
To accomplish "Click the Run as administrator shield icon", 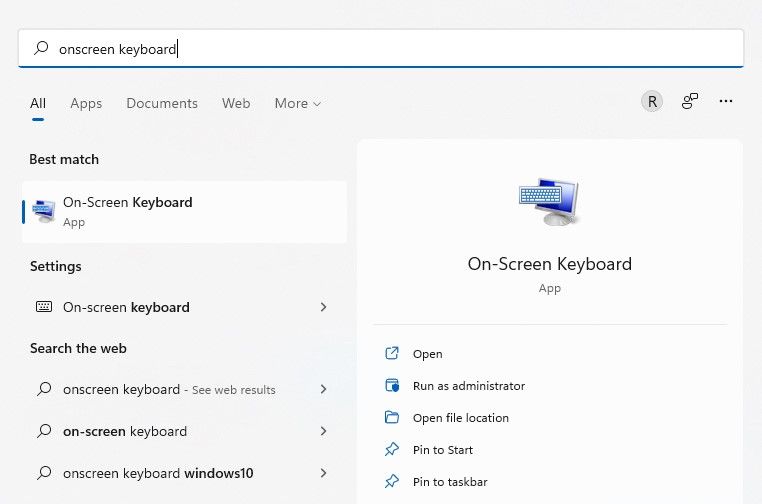I will tap(392, 386).
